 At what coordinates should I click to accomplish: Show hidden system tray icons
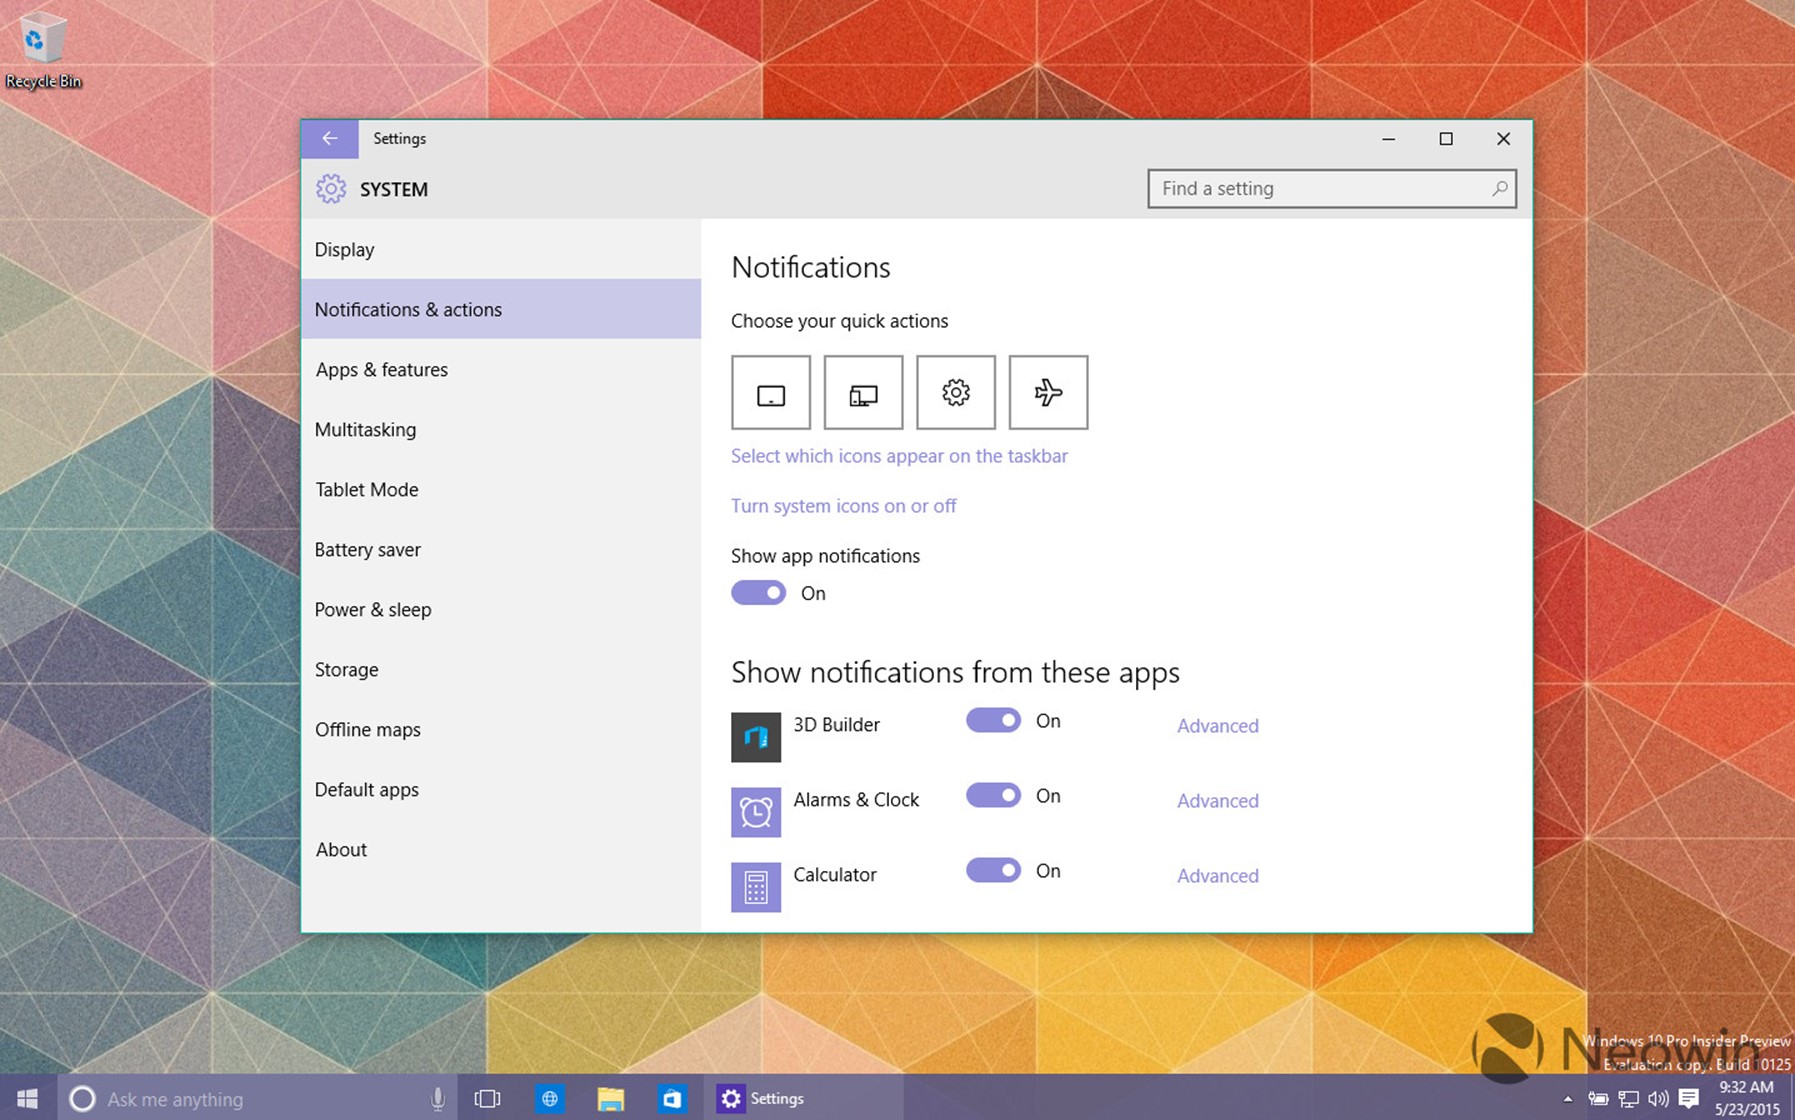tap(1567, 1099)
